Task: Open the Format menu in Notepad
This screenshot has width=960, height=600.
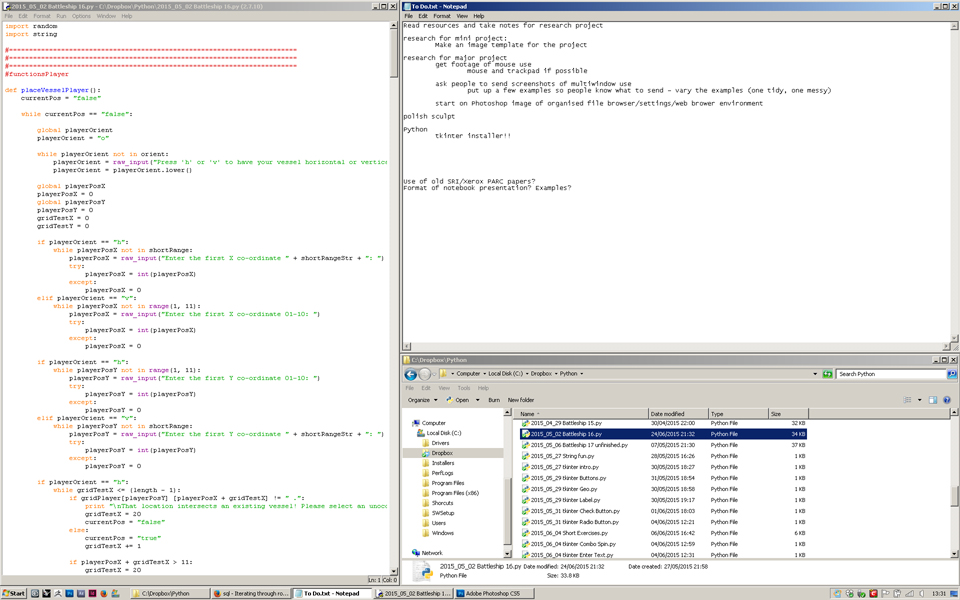Action: click(x=441, y=16)
